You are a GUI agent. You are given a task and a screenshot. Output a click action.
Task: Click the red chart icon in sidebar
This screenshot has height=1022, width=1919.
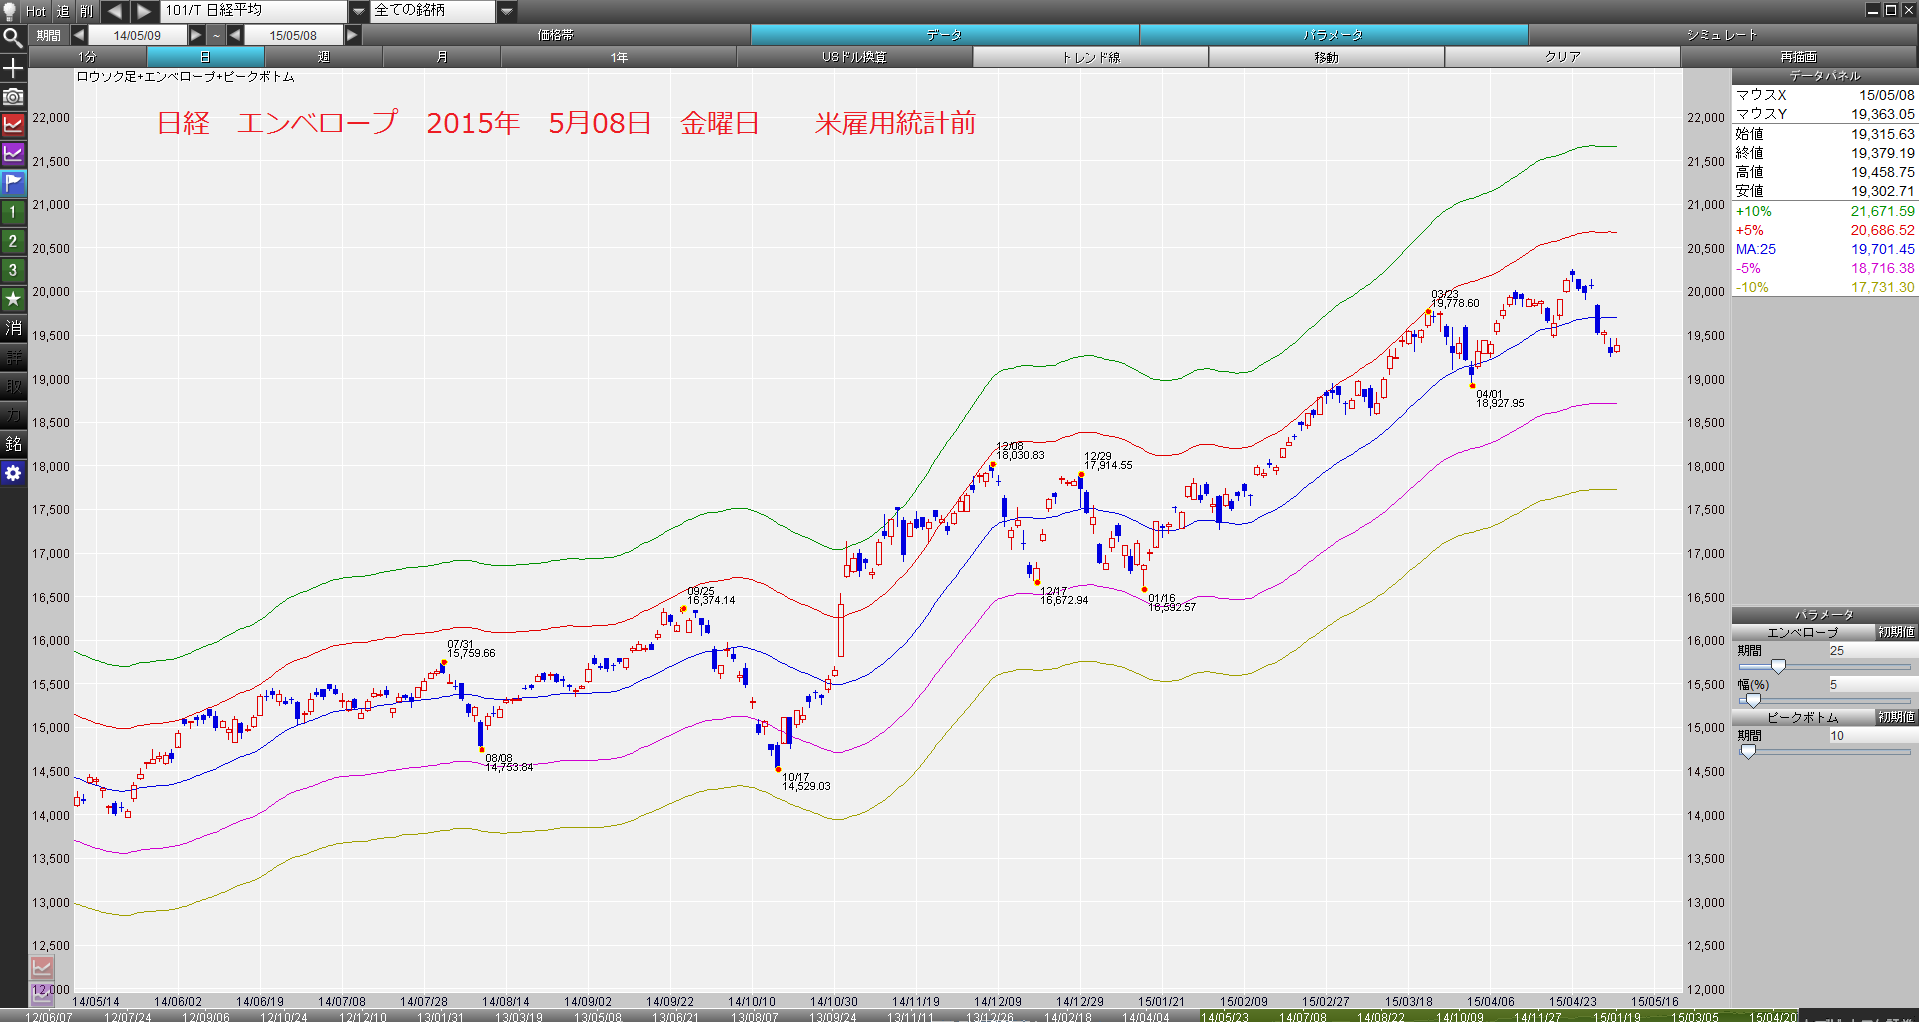point(13,125)
